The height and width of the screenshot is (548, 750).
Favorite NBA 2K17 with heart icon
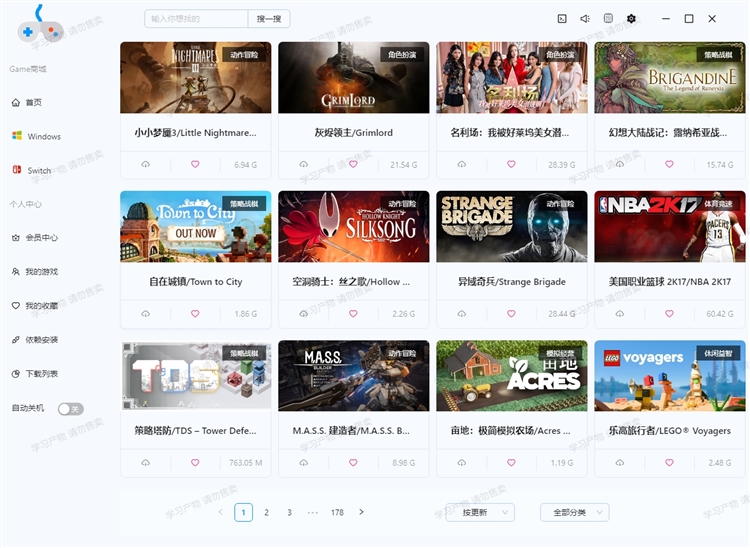tap(669, 314)
